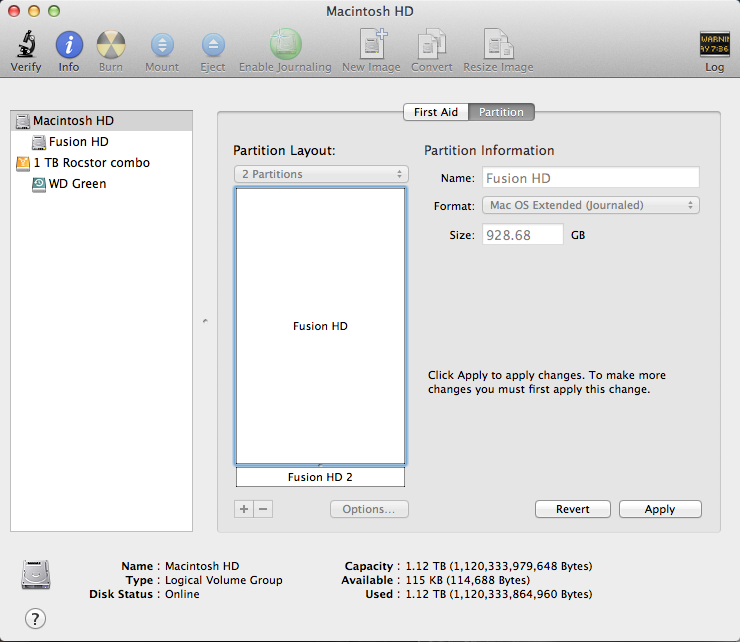Open the Info toolbar icon
This screenshot has width=740, height=642.
[x=69, y=44]
